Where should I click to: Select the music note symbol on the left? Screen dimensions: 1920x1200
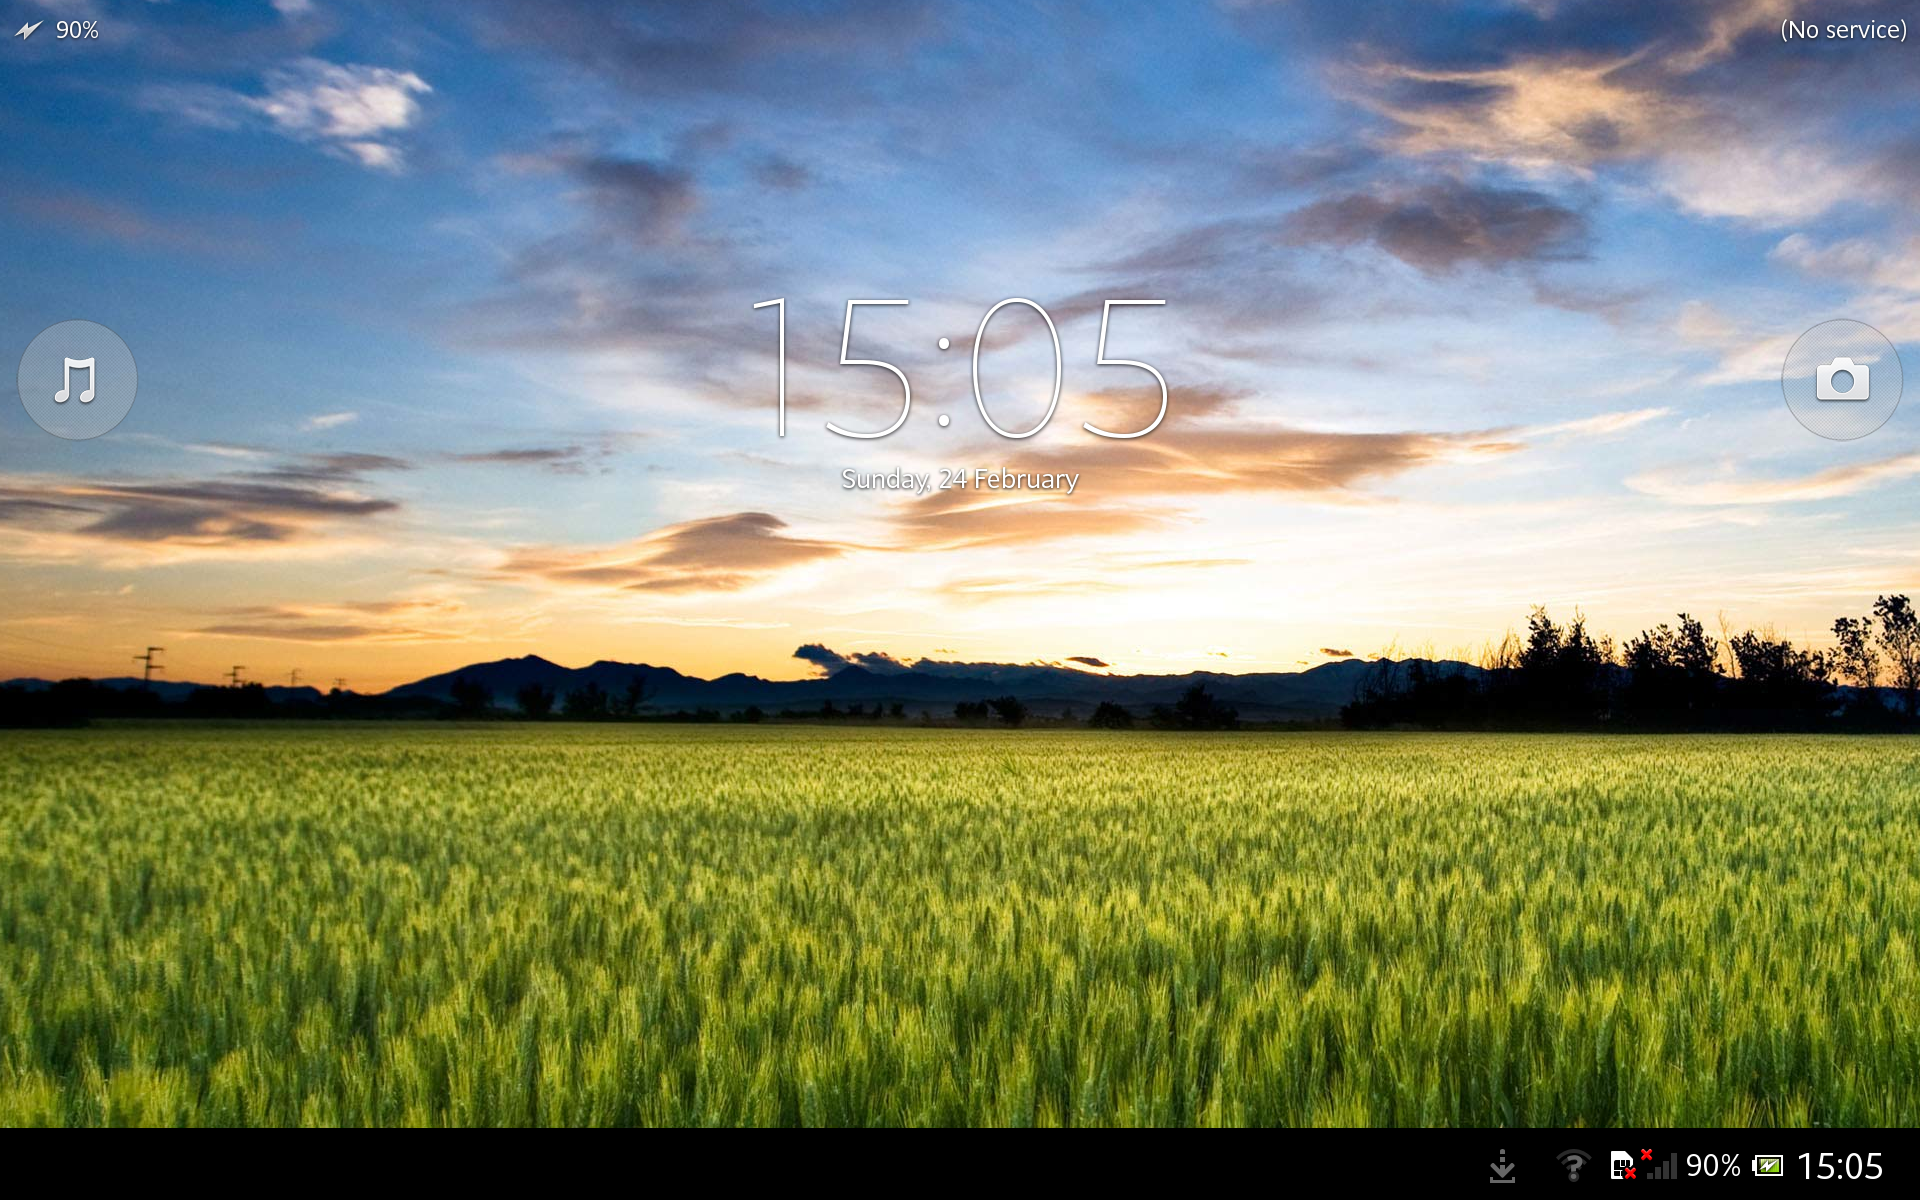coord(75,380)
